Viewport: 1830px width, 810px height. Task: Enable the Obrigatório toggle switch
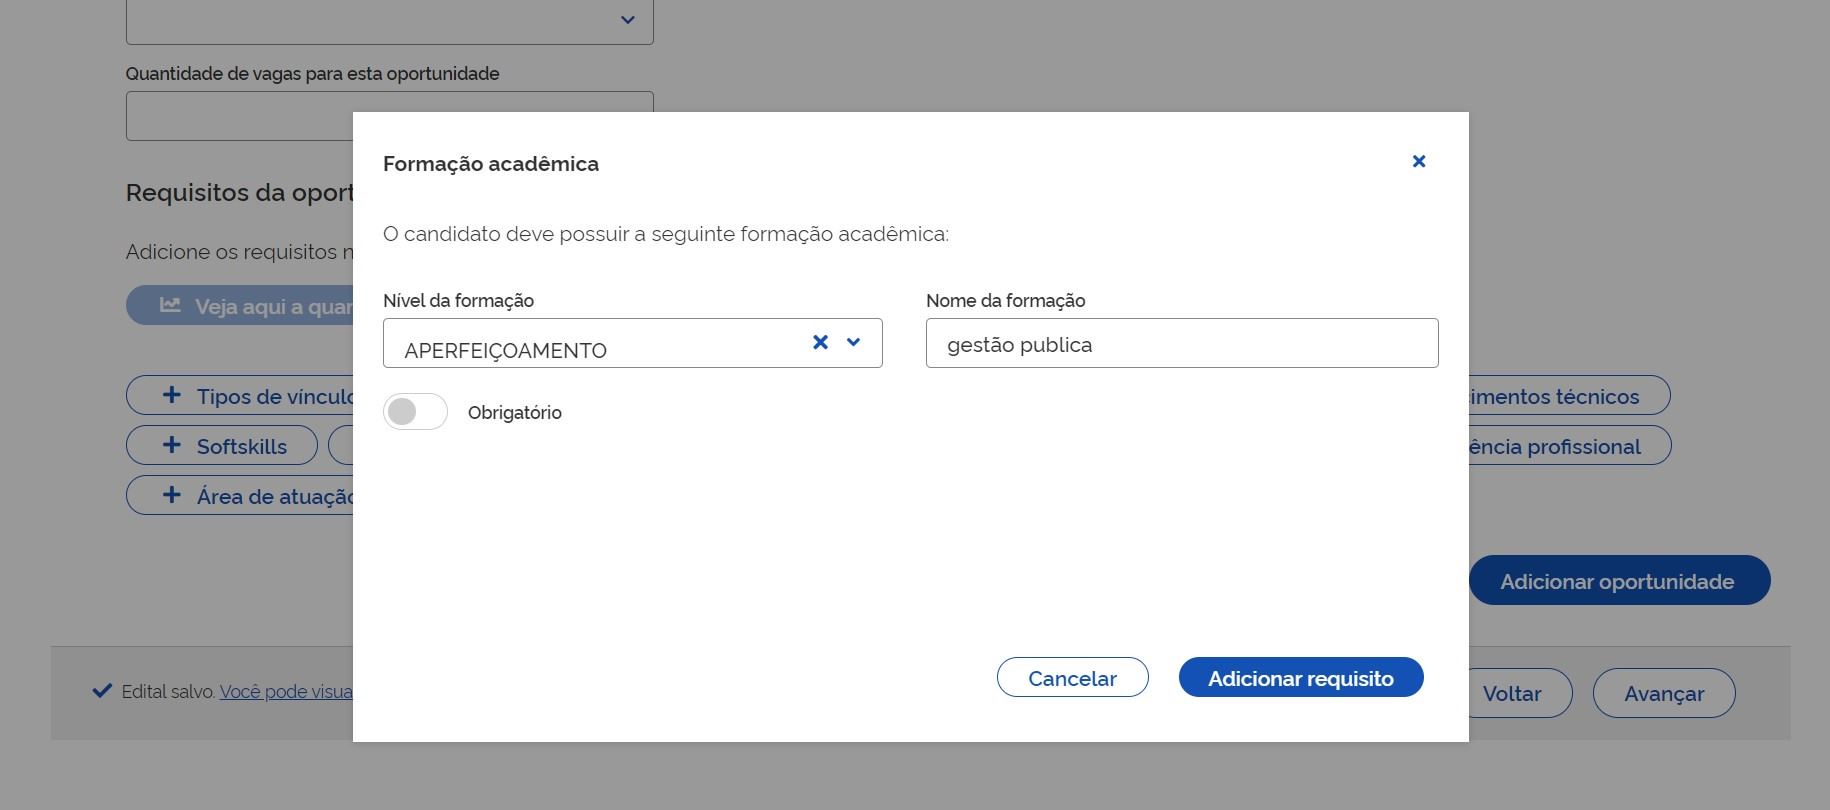415,412
